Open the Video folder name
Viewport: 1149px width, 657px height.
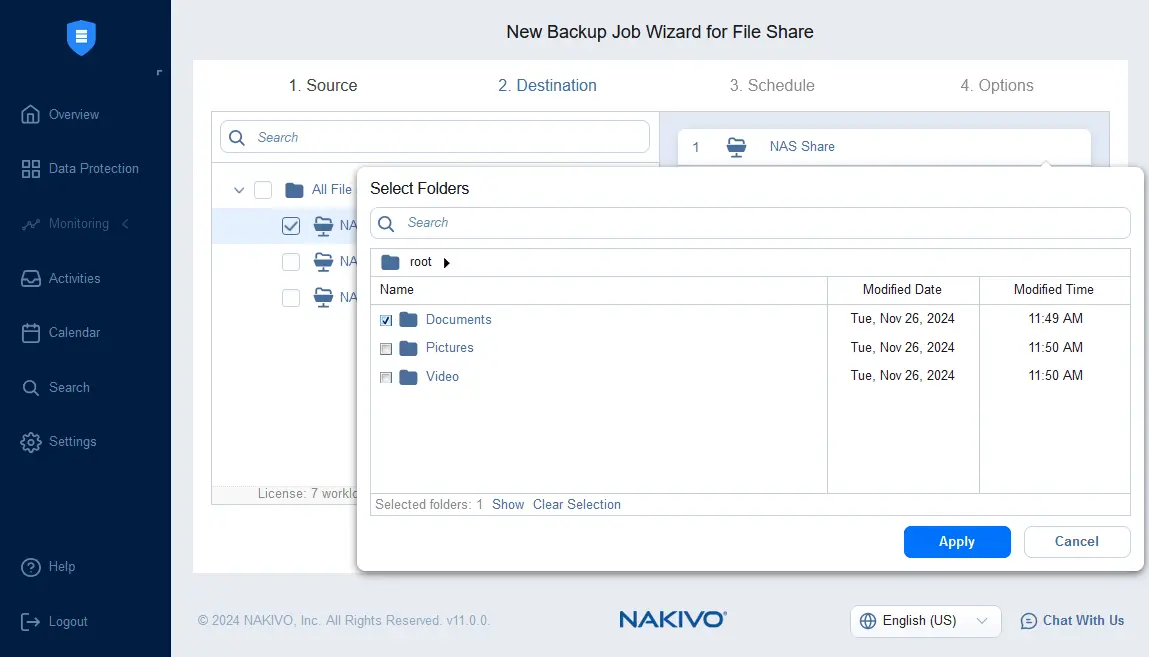click(x=443, y=377)
